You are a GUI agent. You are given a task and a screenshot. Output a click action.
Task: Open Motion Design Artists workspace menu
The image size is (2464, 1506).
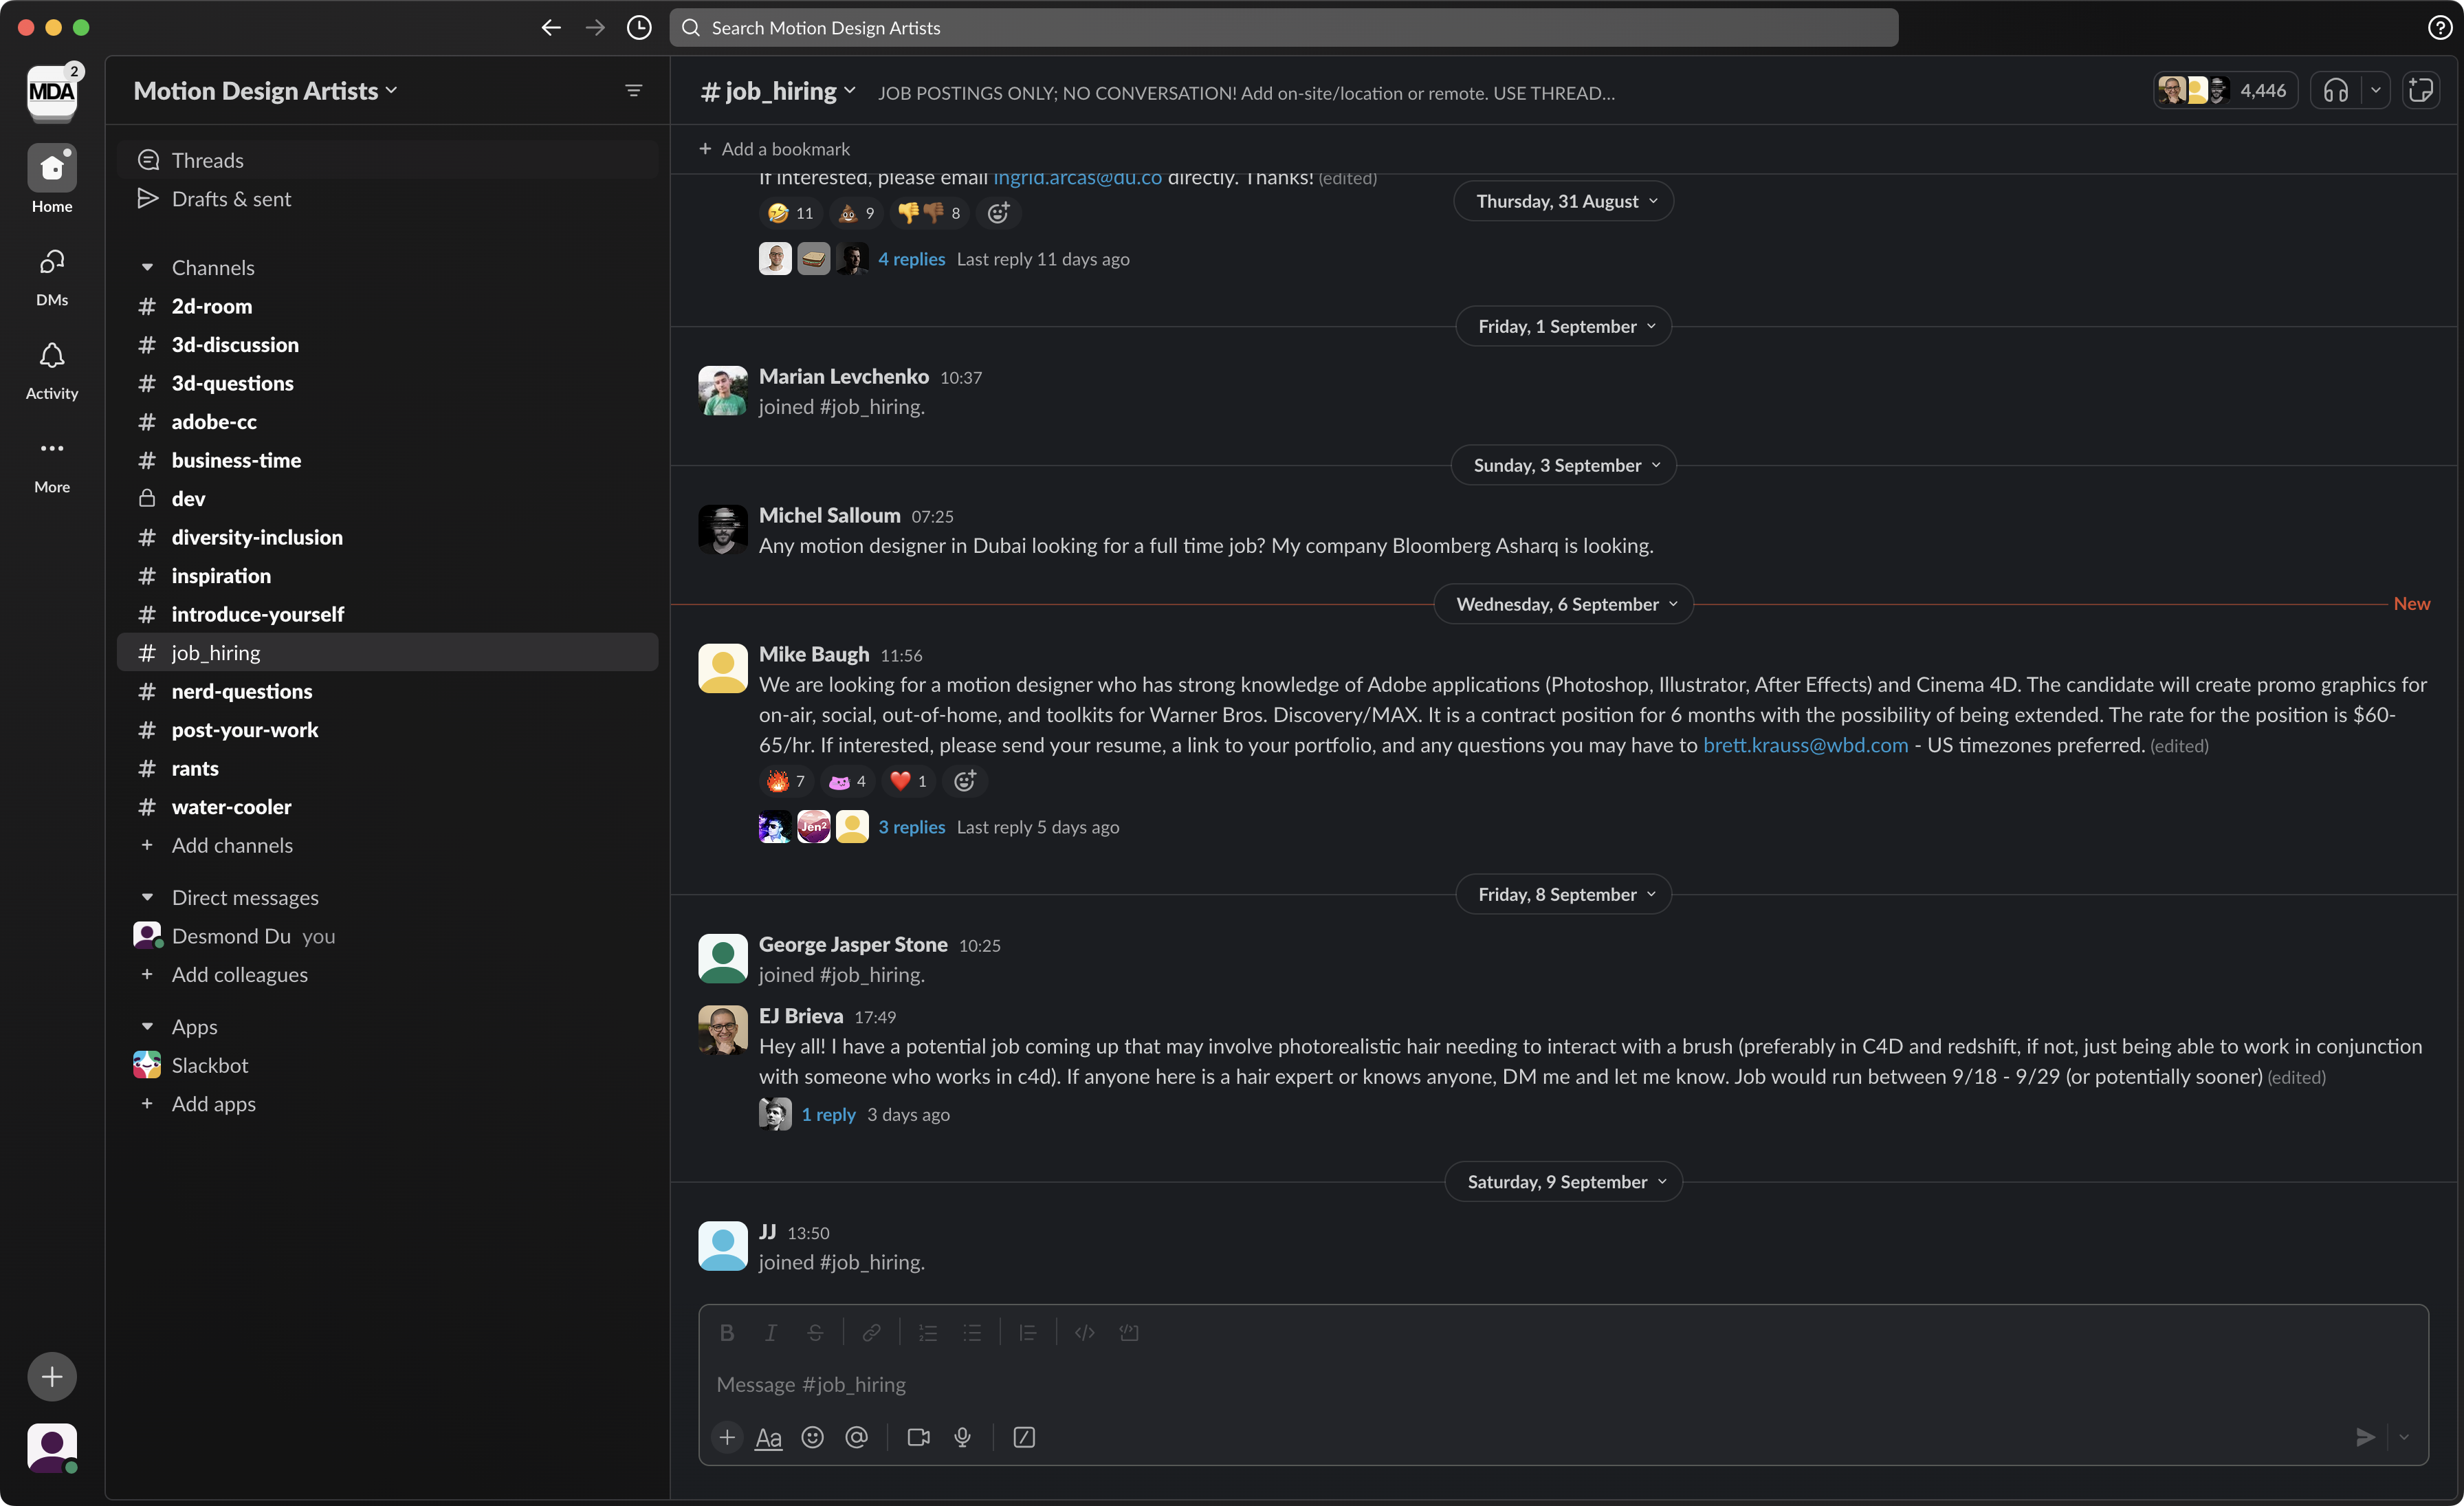tap(265, 91)
